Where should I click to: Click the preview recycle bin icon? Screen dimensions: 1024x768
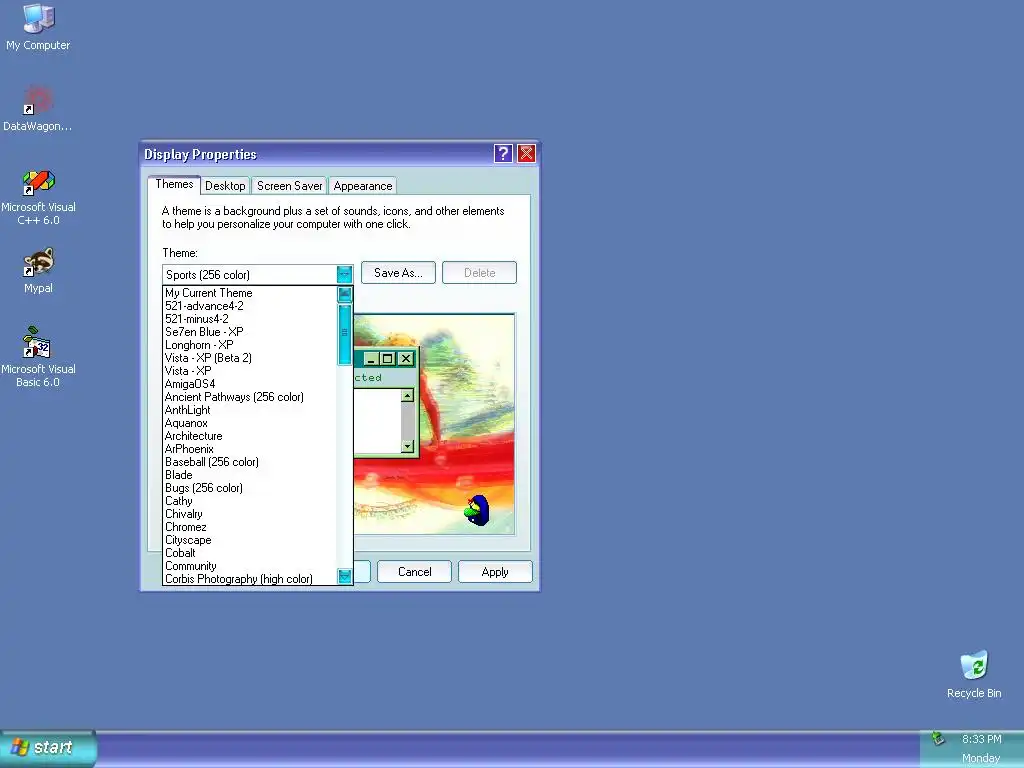click(x=477, y=510)
